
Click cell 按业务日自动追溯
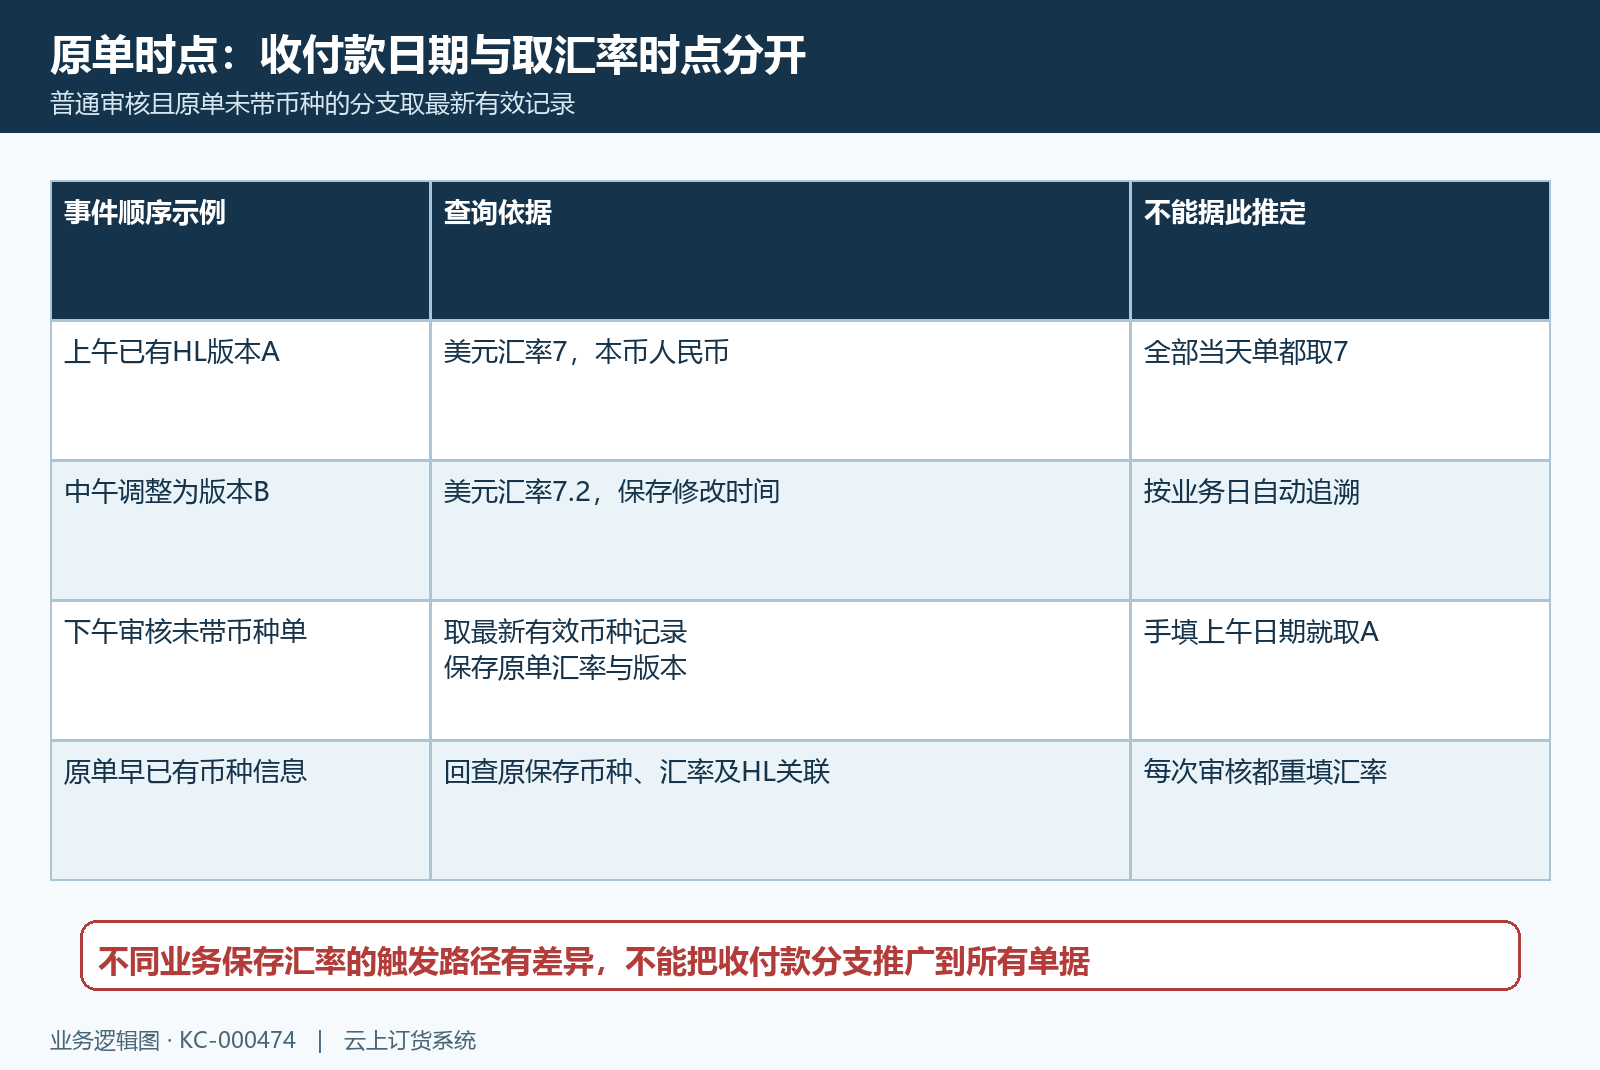pos(1340,531)
